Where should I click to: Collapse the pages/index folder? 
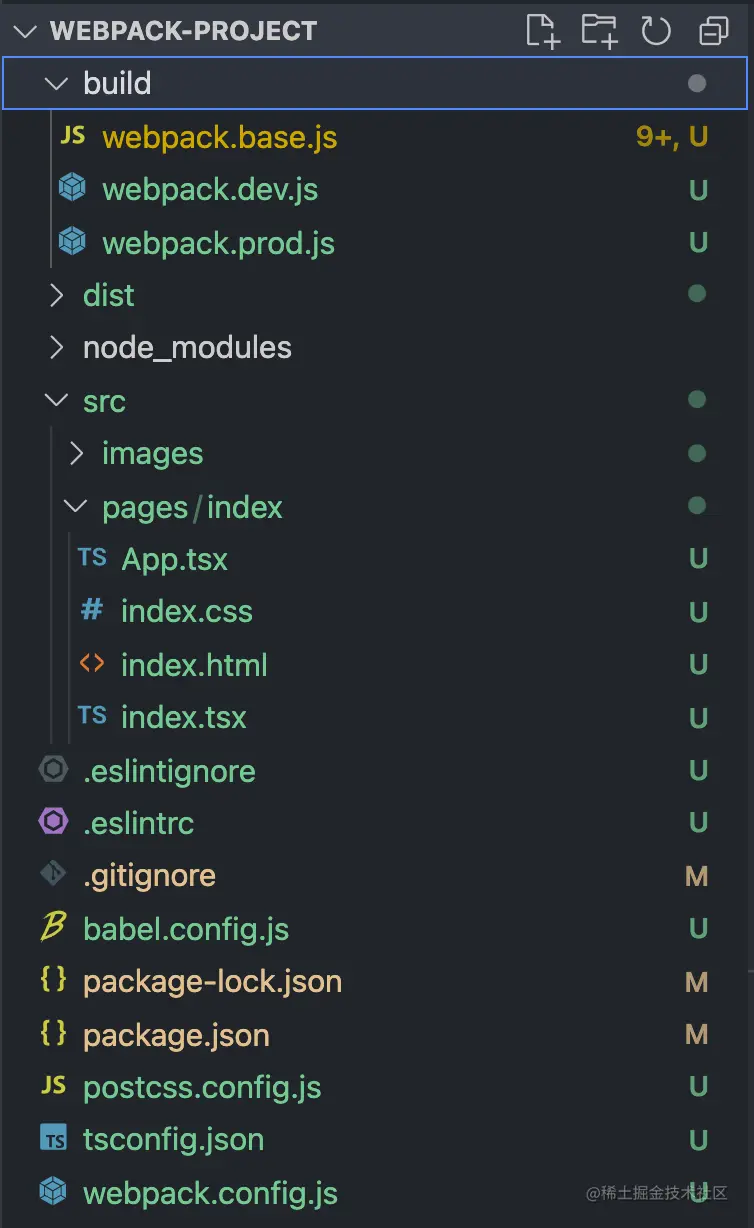77,506
